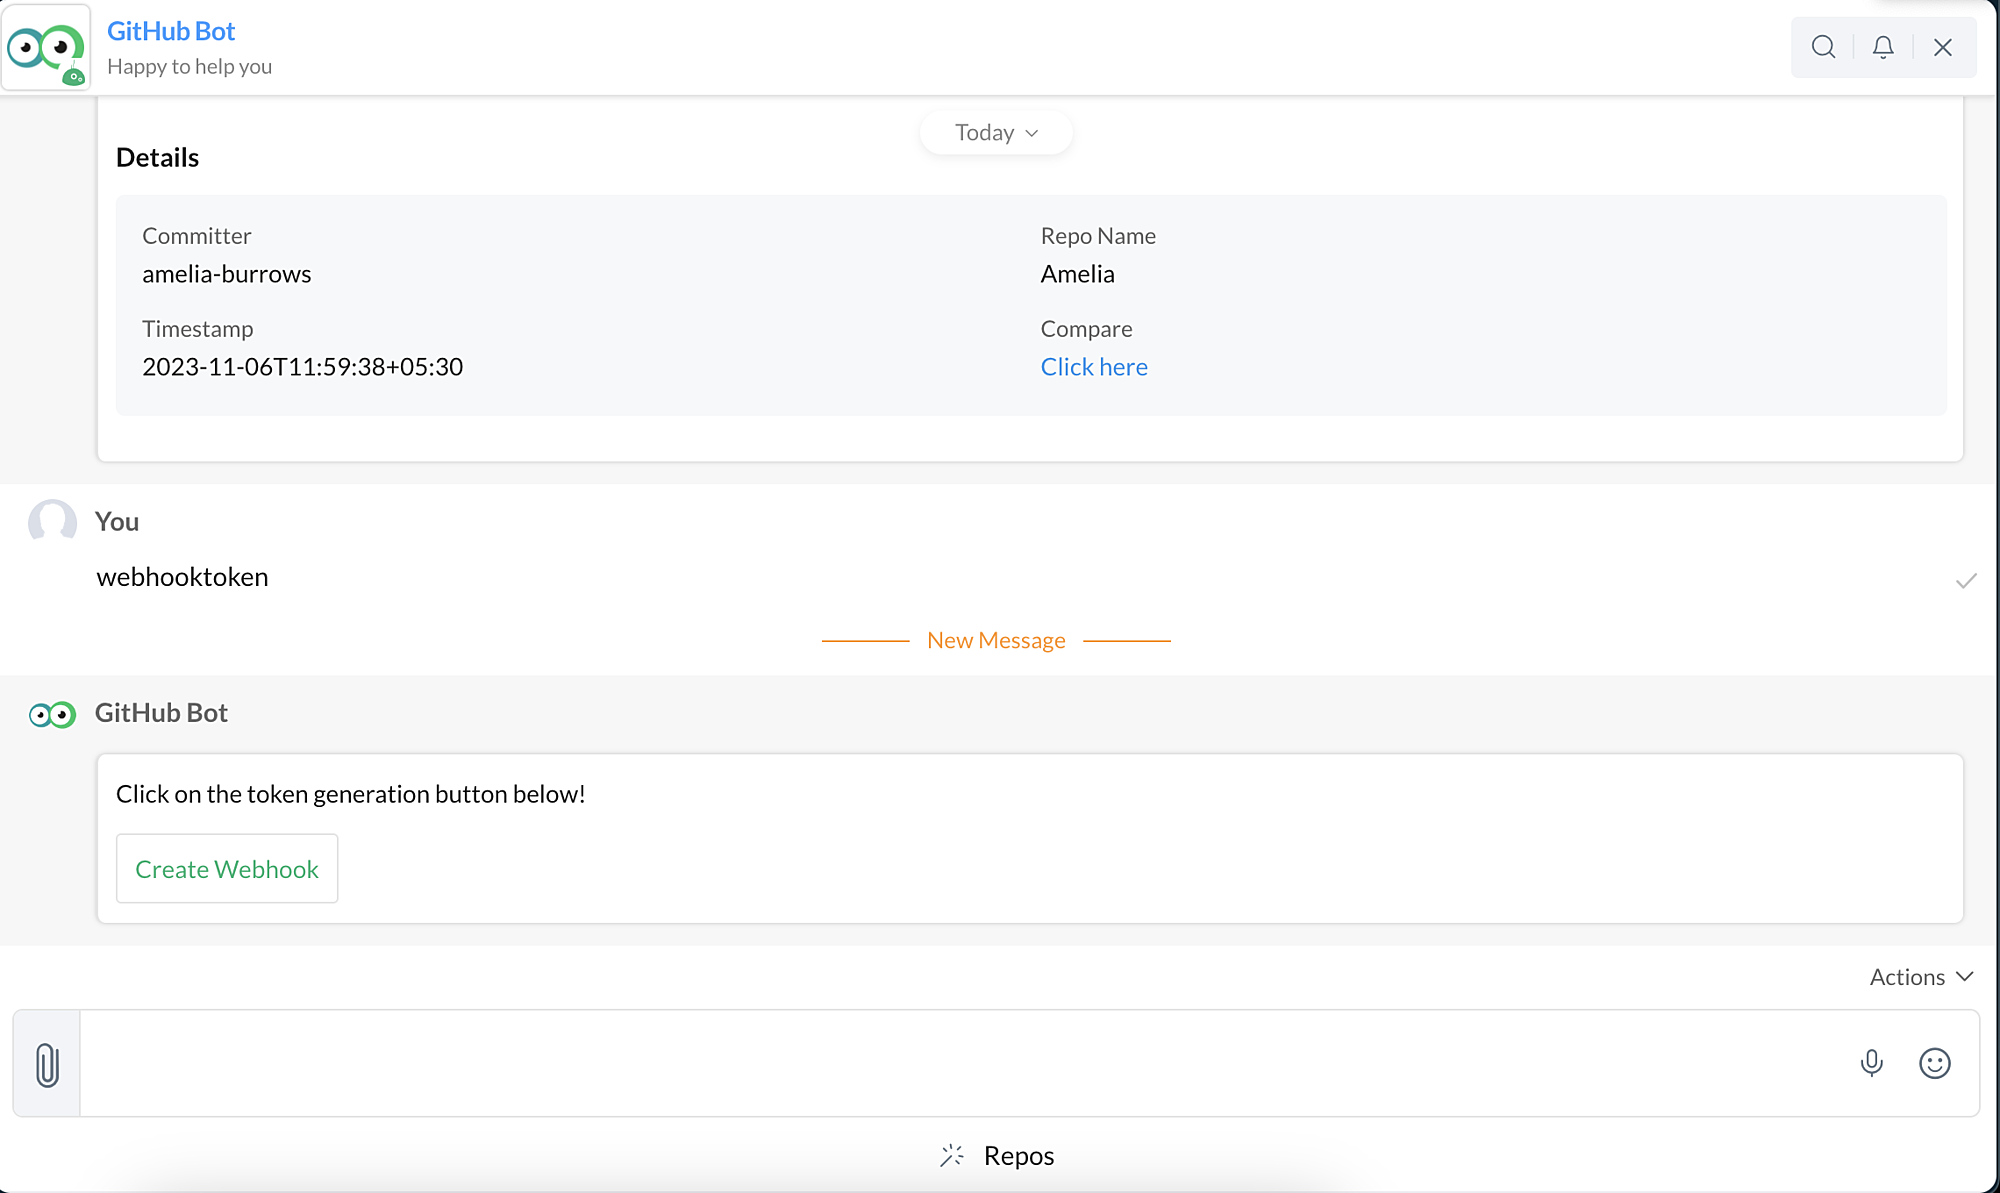Screen dimensions: 2000x1193
Task: Click the Compare 'Click here' link
Action: [x=1094, y=366]
